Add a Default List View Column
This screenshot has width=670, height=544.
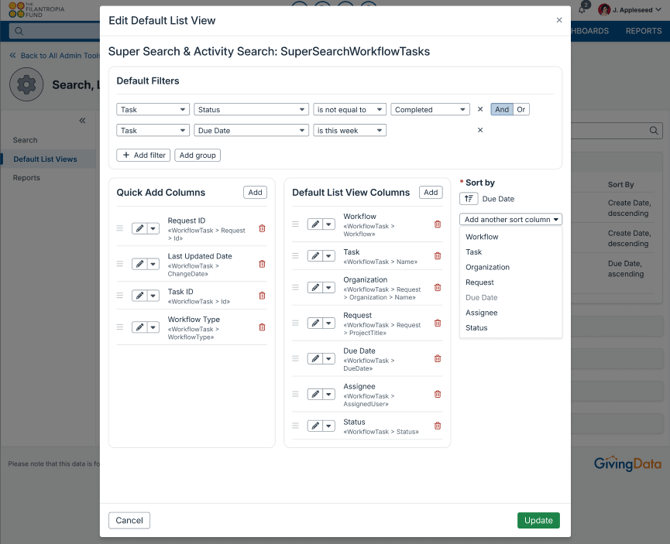point(431,192)
